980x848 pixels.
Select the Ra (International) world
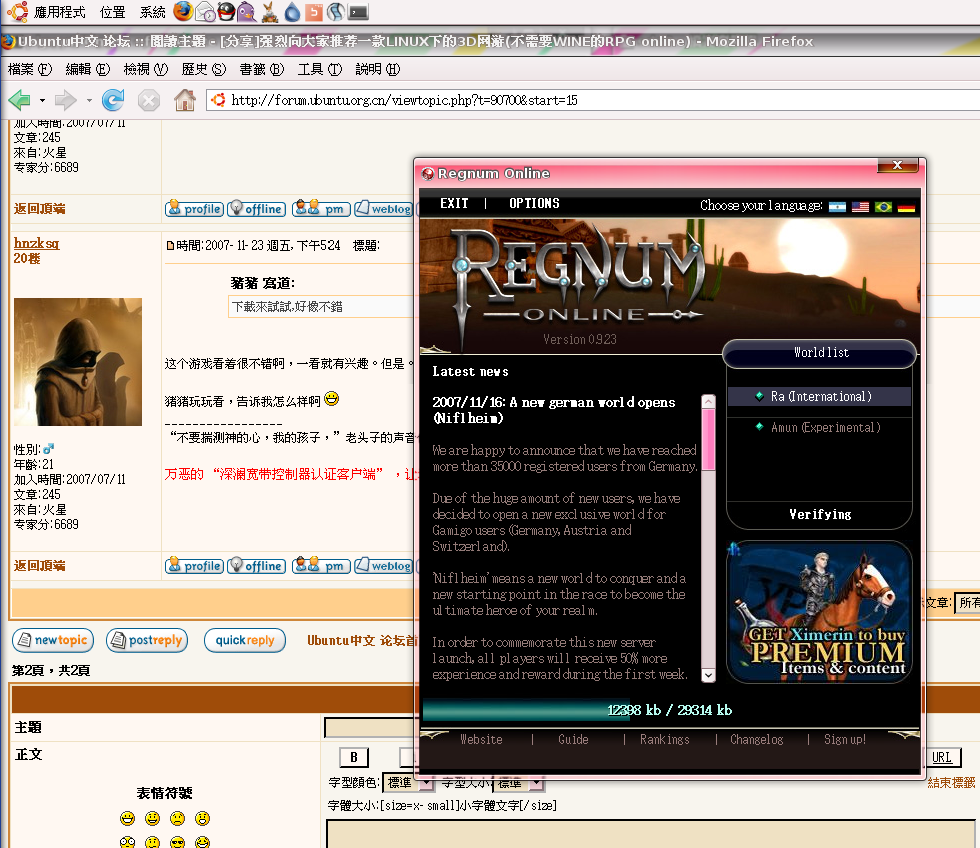pyautogui.click(x=819, y=396)
